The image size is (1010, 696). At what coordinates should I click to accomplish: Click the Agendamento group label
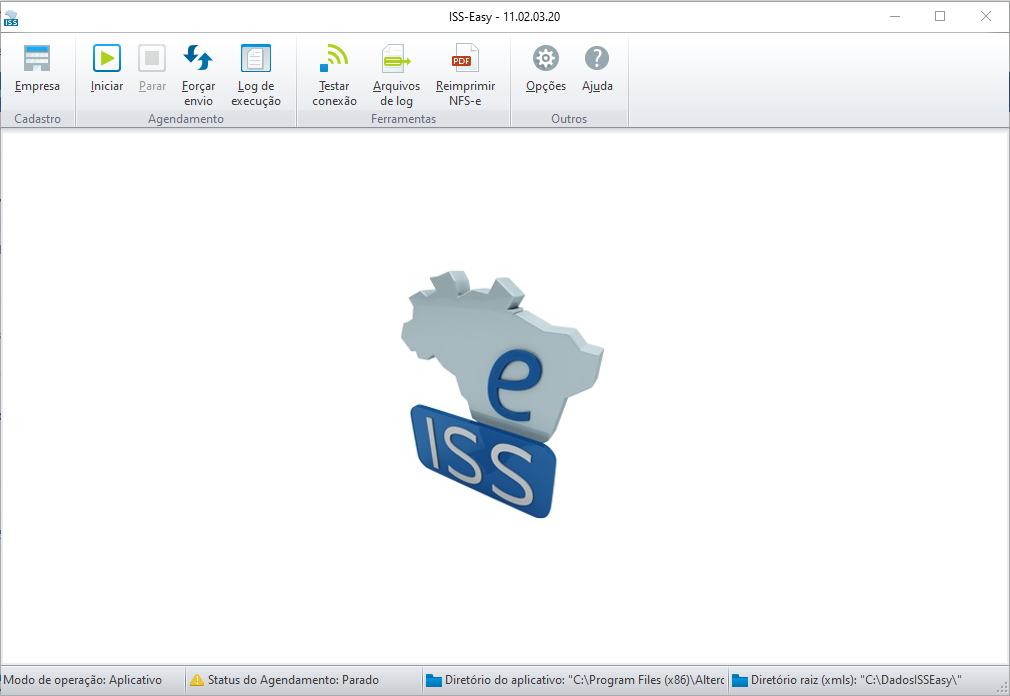click(186, 119)
